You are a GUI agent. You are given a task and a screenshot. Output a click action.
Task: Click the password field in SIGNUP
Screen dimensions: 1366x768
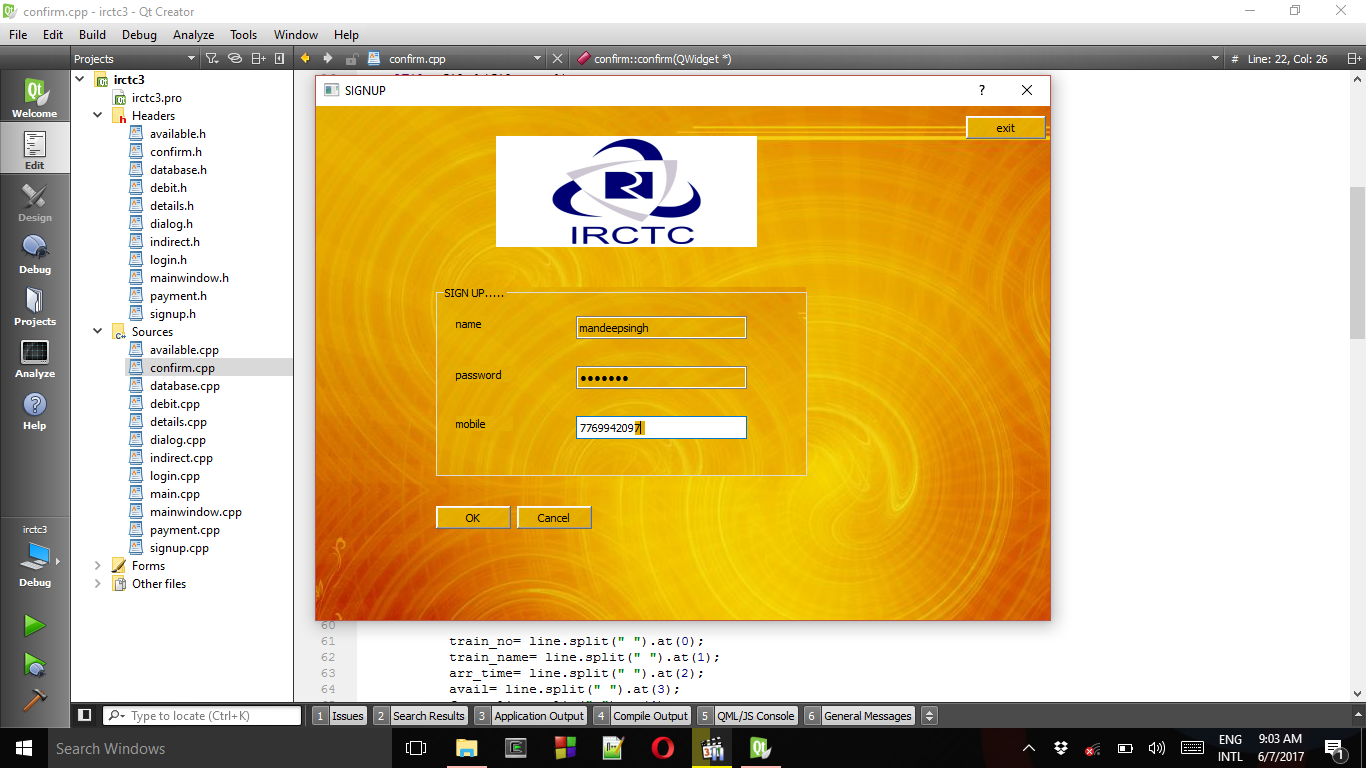[x=661, y=377]
